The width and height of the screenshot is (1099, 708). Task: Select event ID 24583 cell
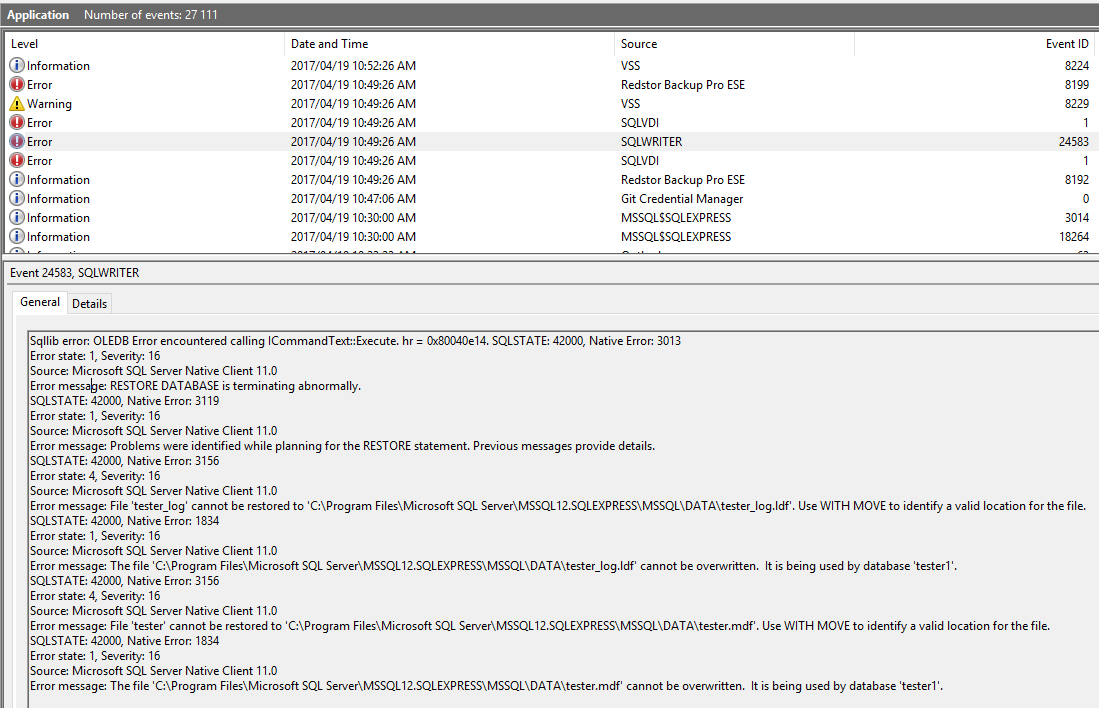1073,142
